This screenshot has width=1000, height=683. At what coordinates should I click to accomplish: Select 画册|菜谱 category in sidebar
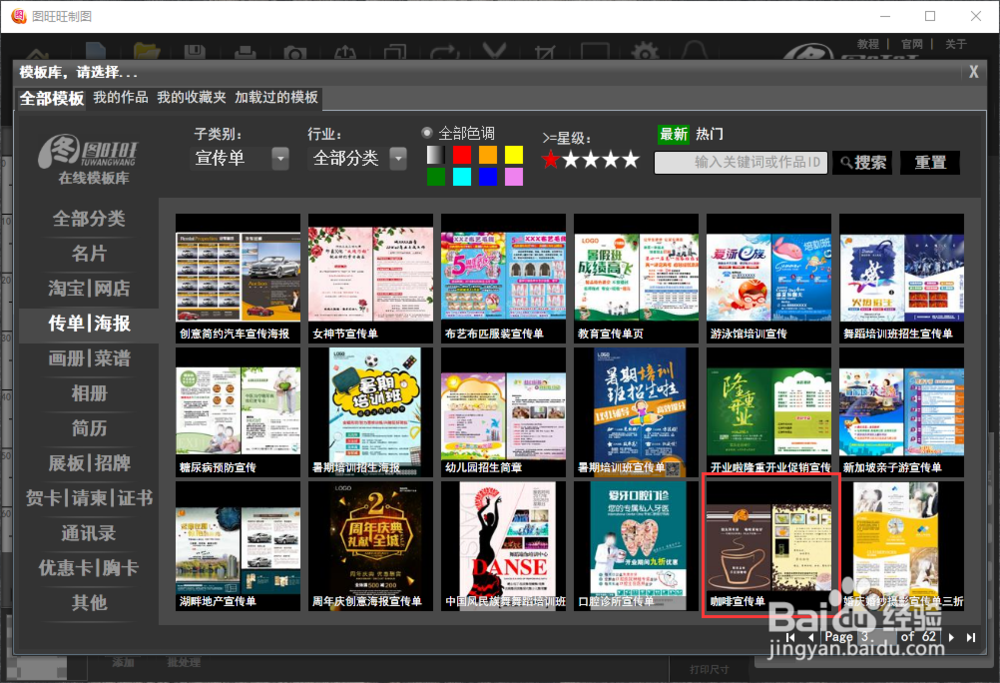click(89, 358)
